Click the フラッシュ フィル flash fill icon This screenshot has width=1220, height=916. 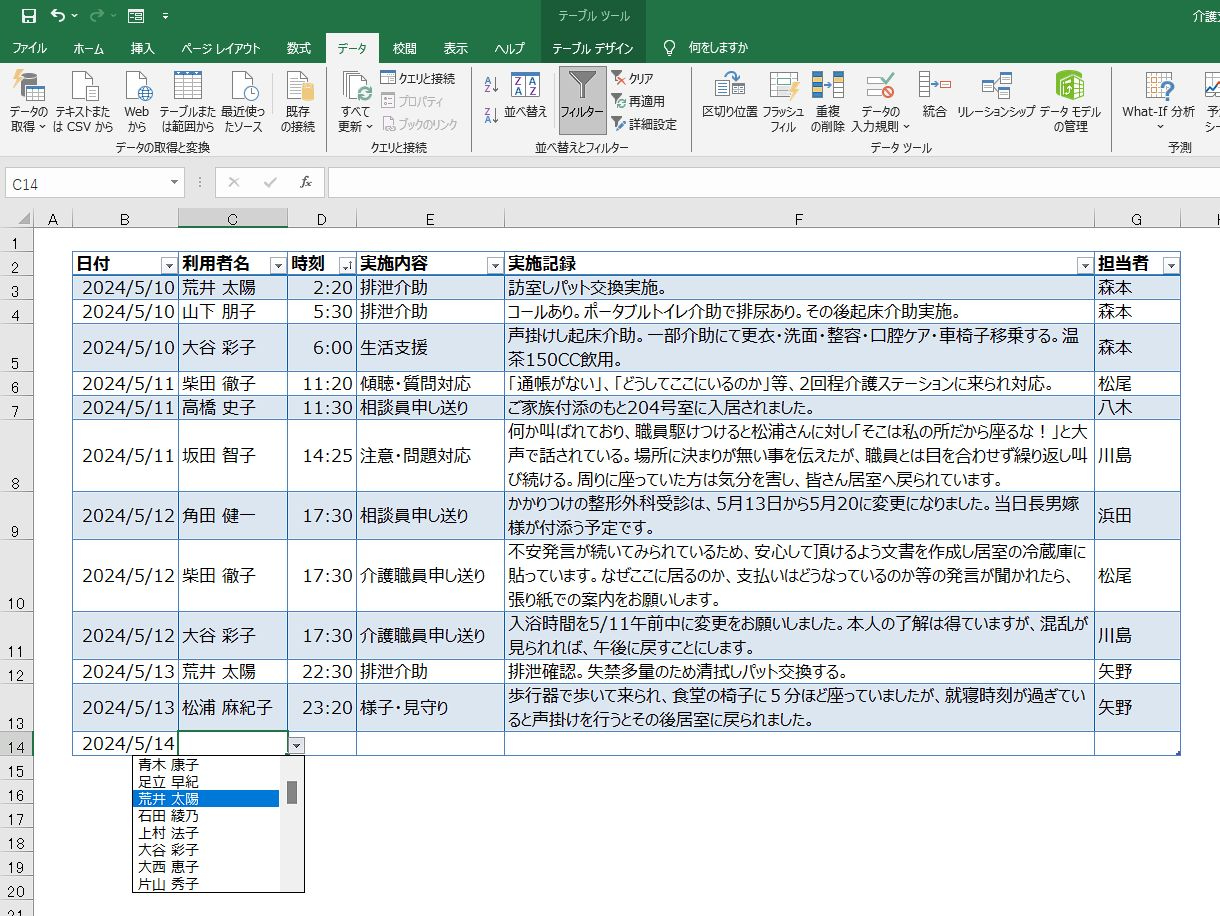click(x=783, y=101)
